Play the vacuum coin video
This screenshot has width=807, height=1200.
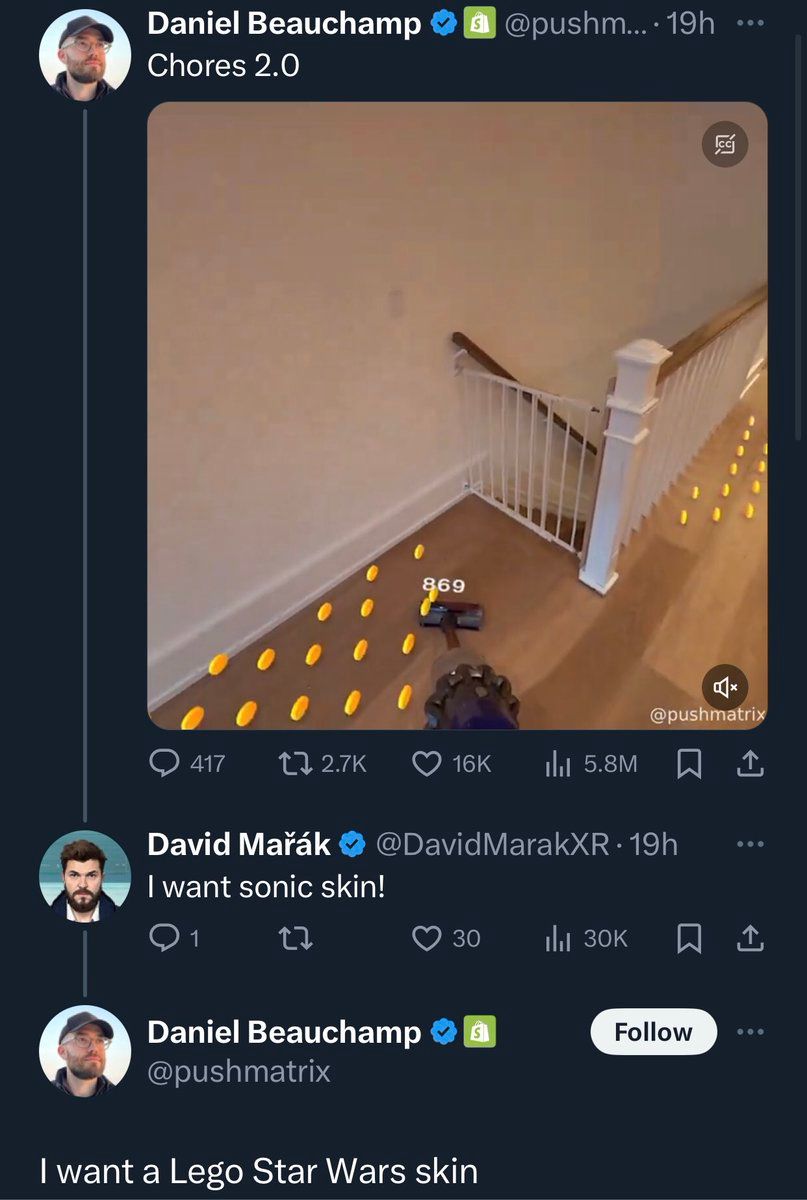(x=457, y=415)
